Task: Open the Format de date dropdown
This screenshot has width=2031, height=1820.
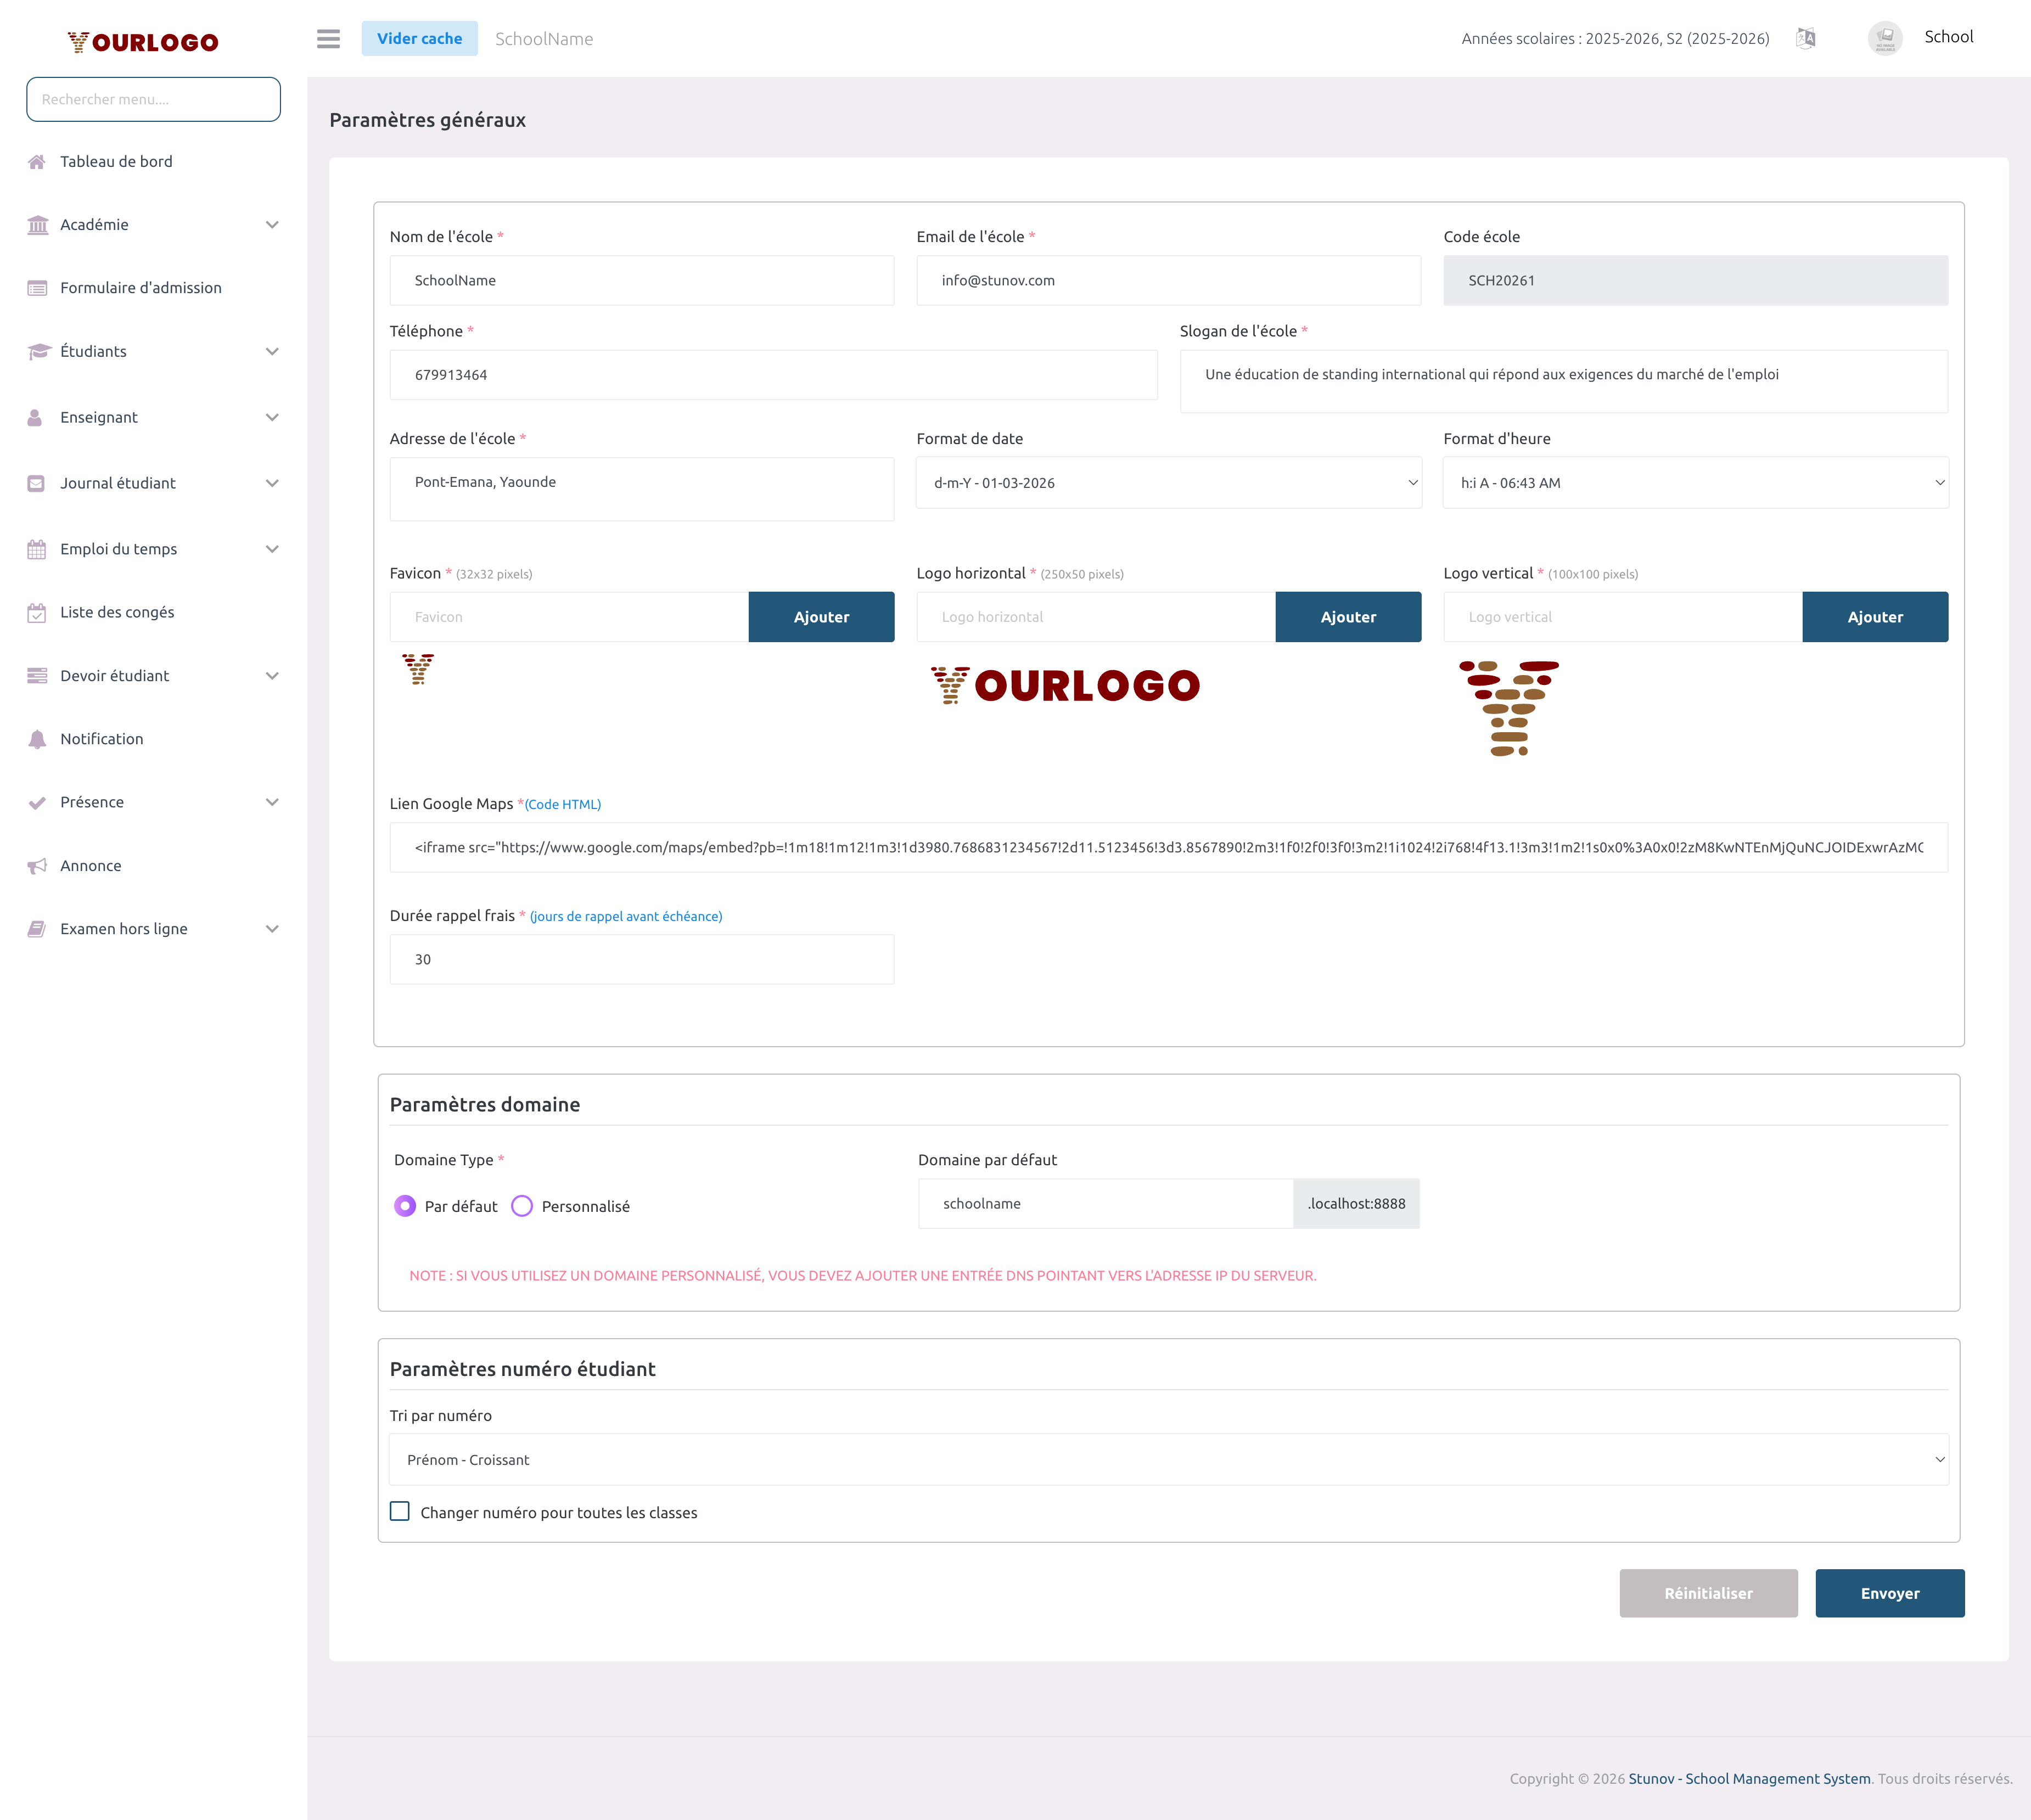Action: (1167, 482)
